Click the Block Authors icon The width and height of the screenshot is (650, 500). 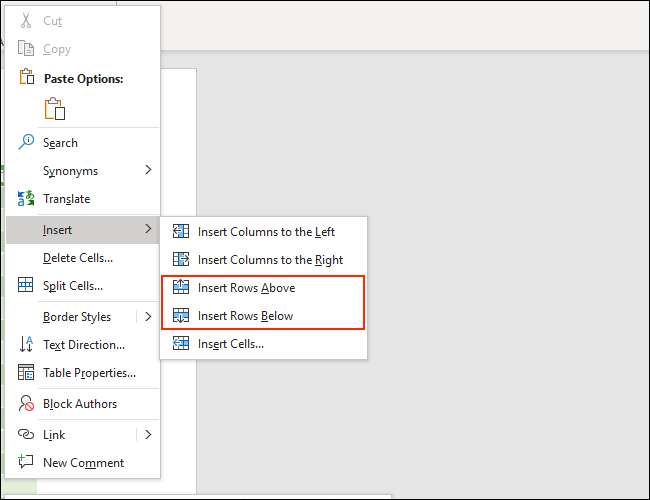(26, 404)
